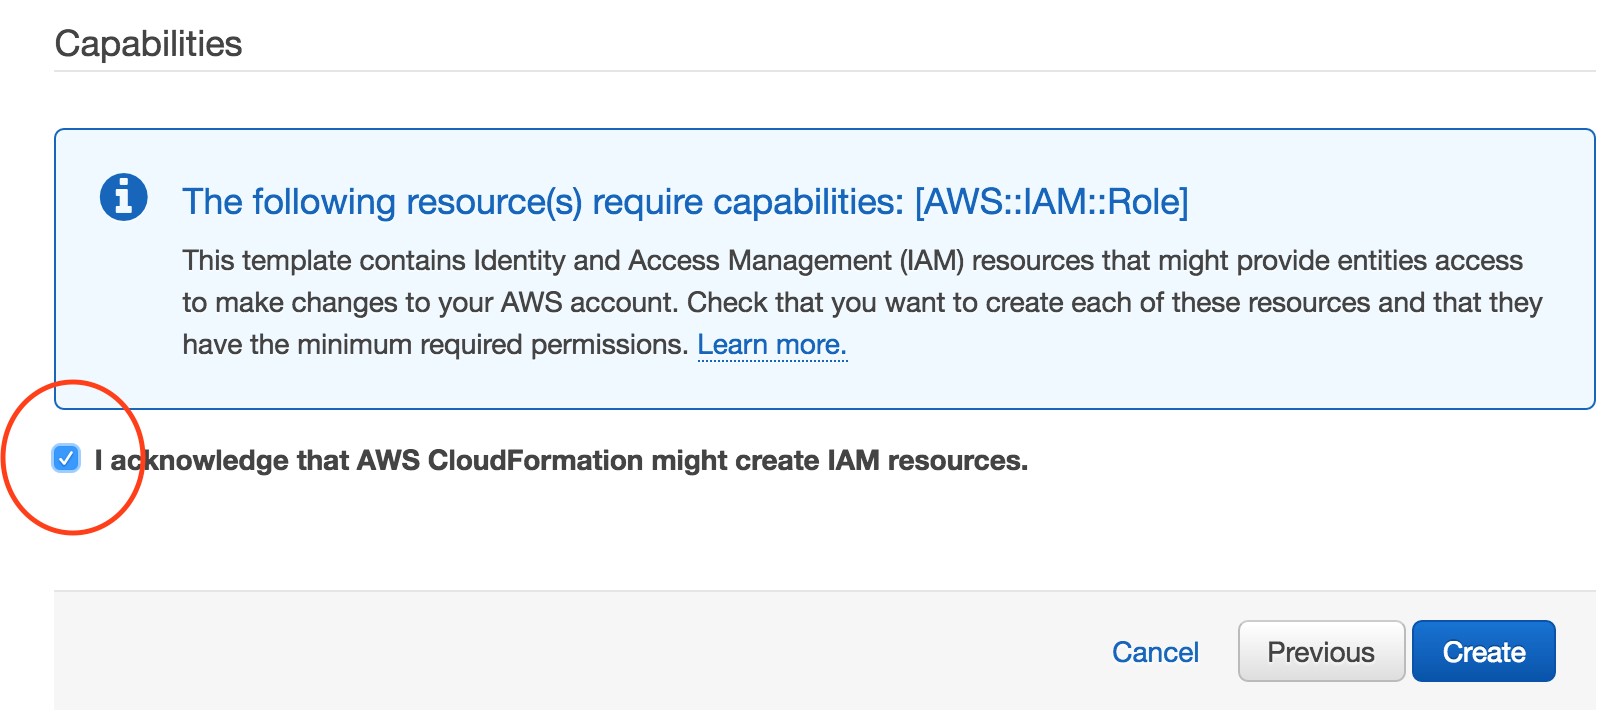
Task: Click 'This template contains' paragraph start
Action: click(x=323, y=261)
